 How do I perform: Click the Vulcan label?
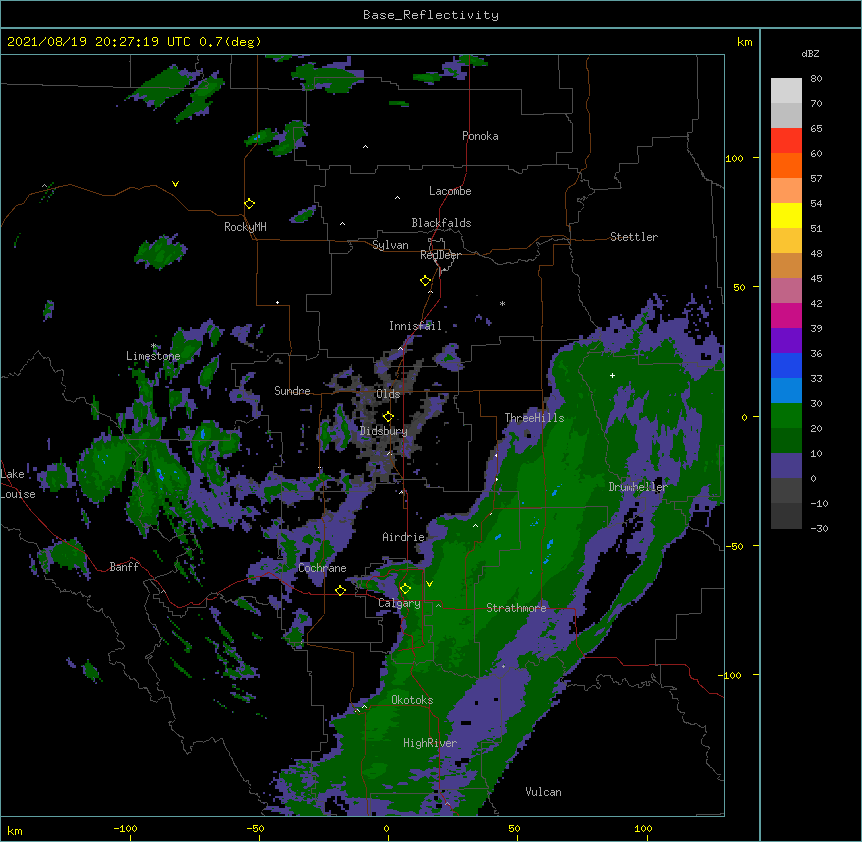click(x=543, y=792)
